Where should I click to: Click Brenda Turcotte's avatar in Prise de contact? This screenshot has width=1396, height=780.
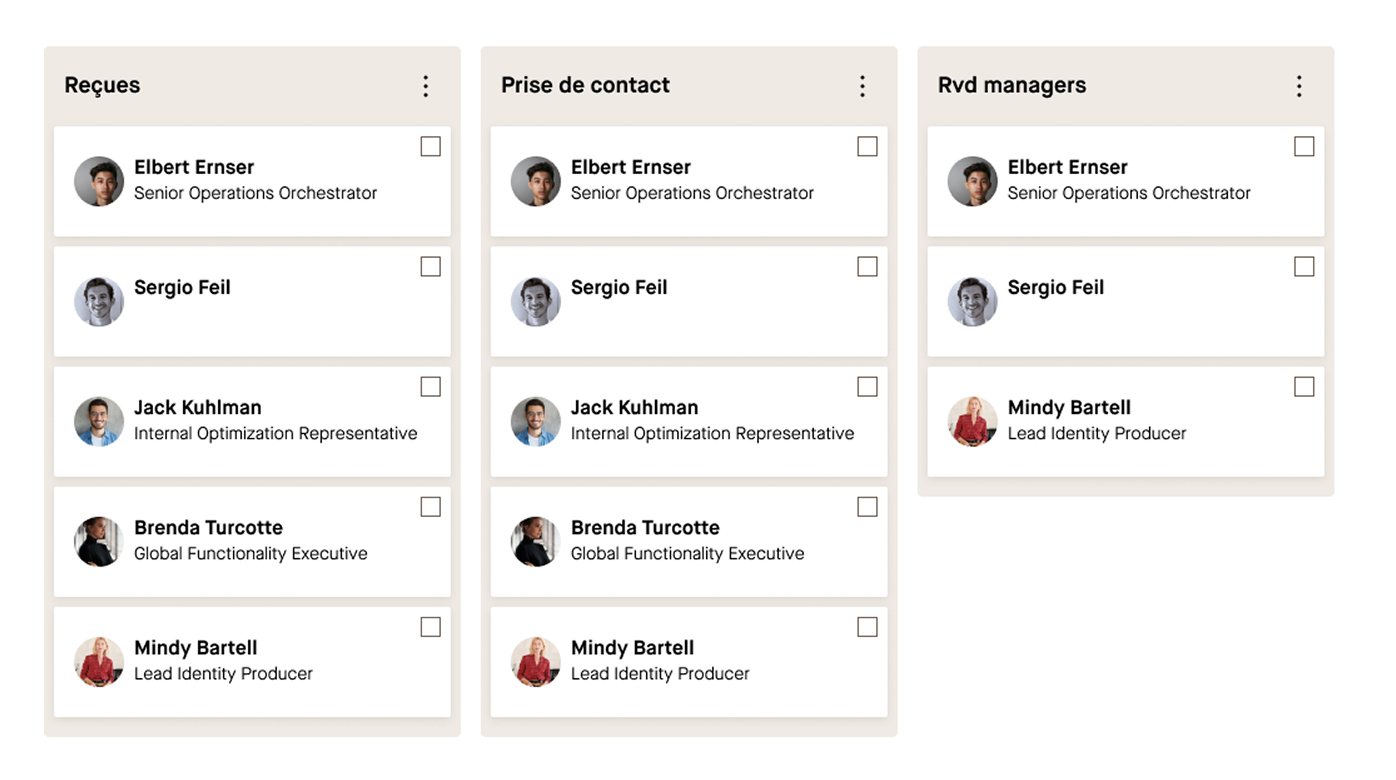pyautogui.click(x=536, y=541)
